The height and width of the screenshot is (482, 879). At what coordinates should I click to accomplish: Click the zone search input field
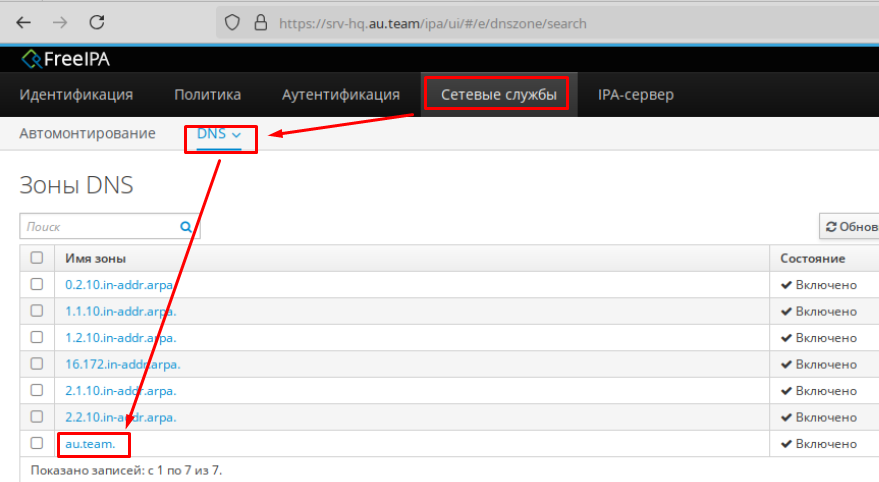tap(98, 227)
